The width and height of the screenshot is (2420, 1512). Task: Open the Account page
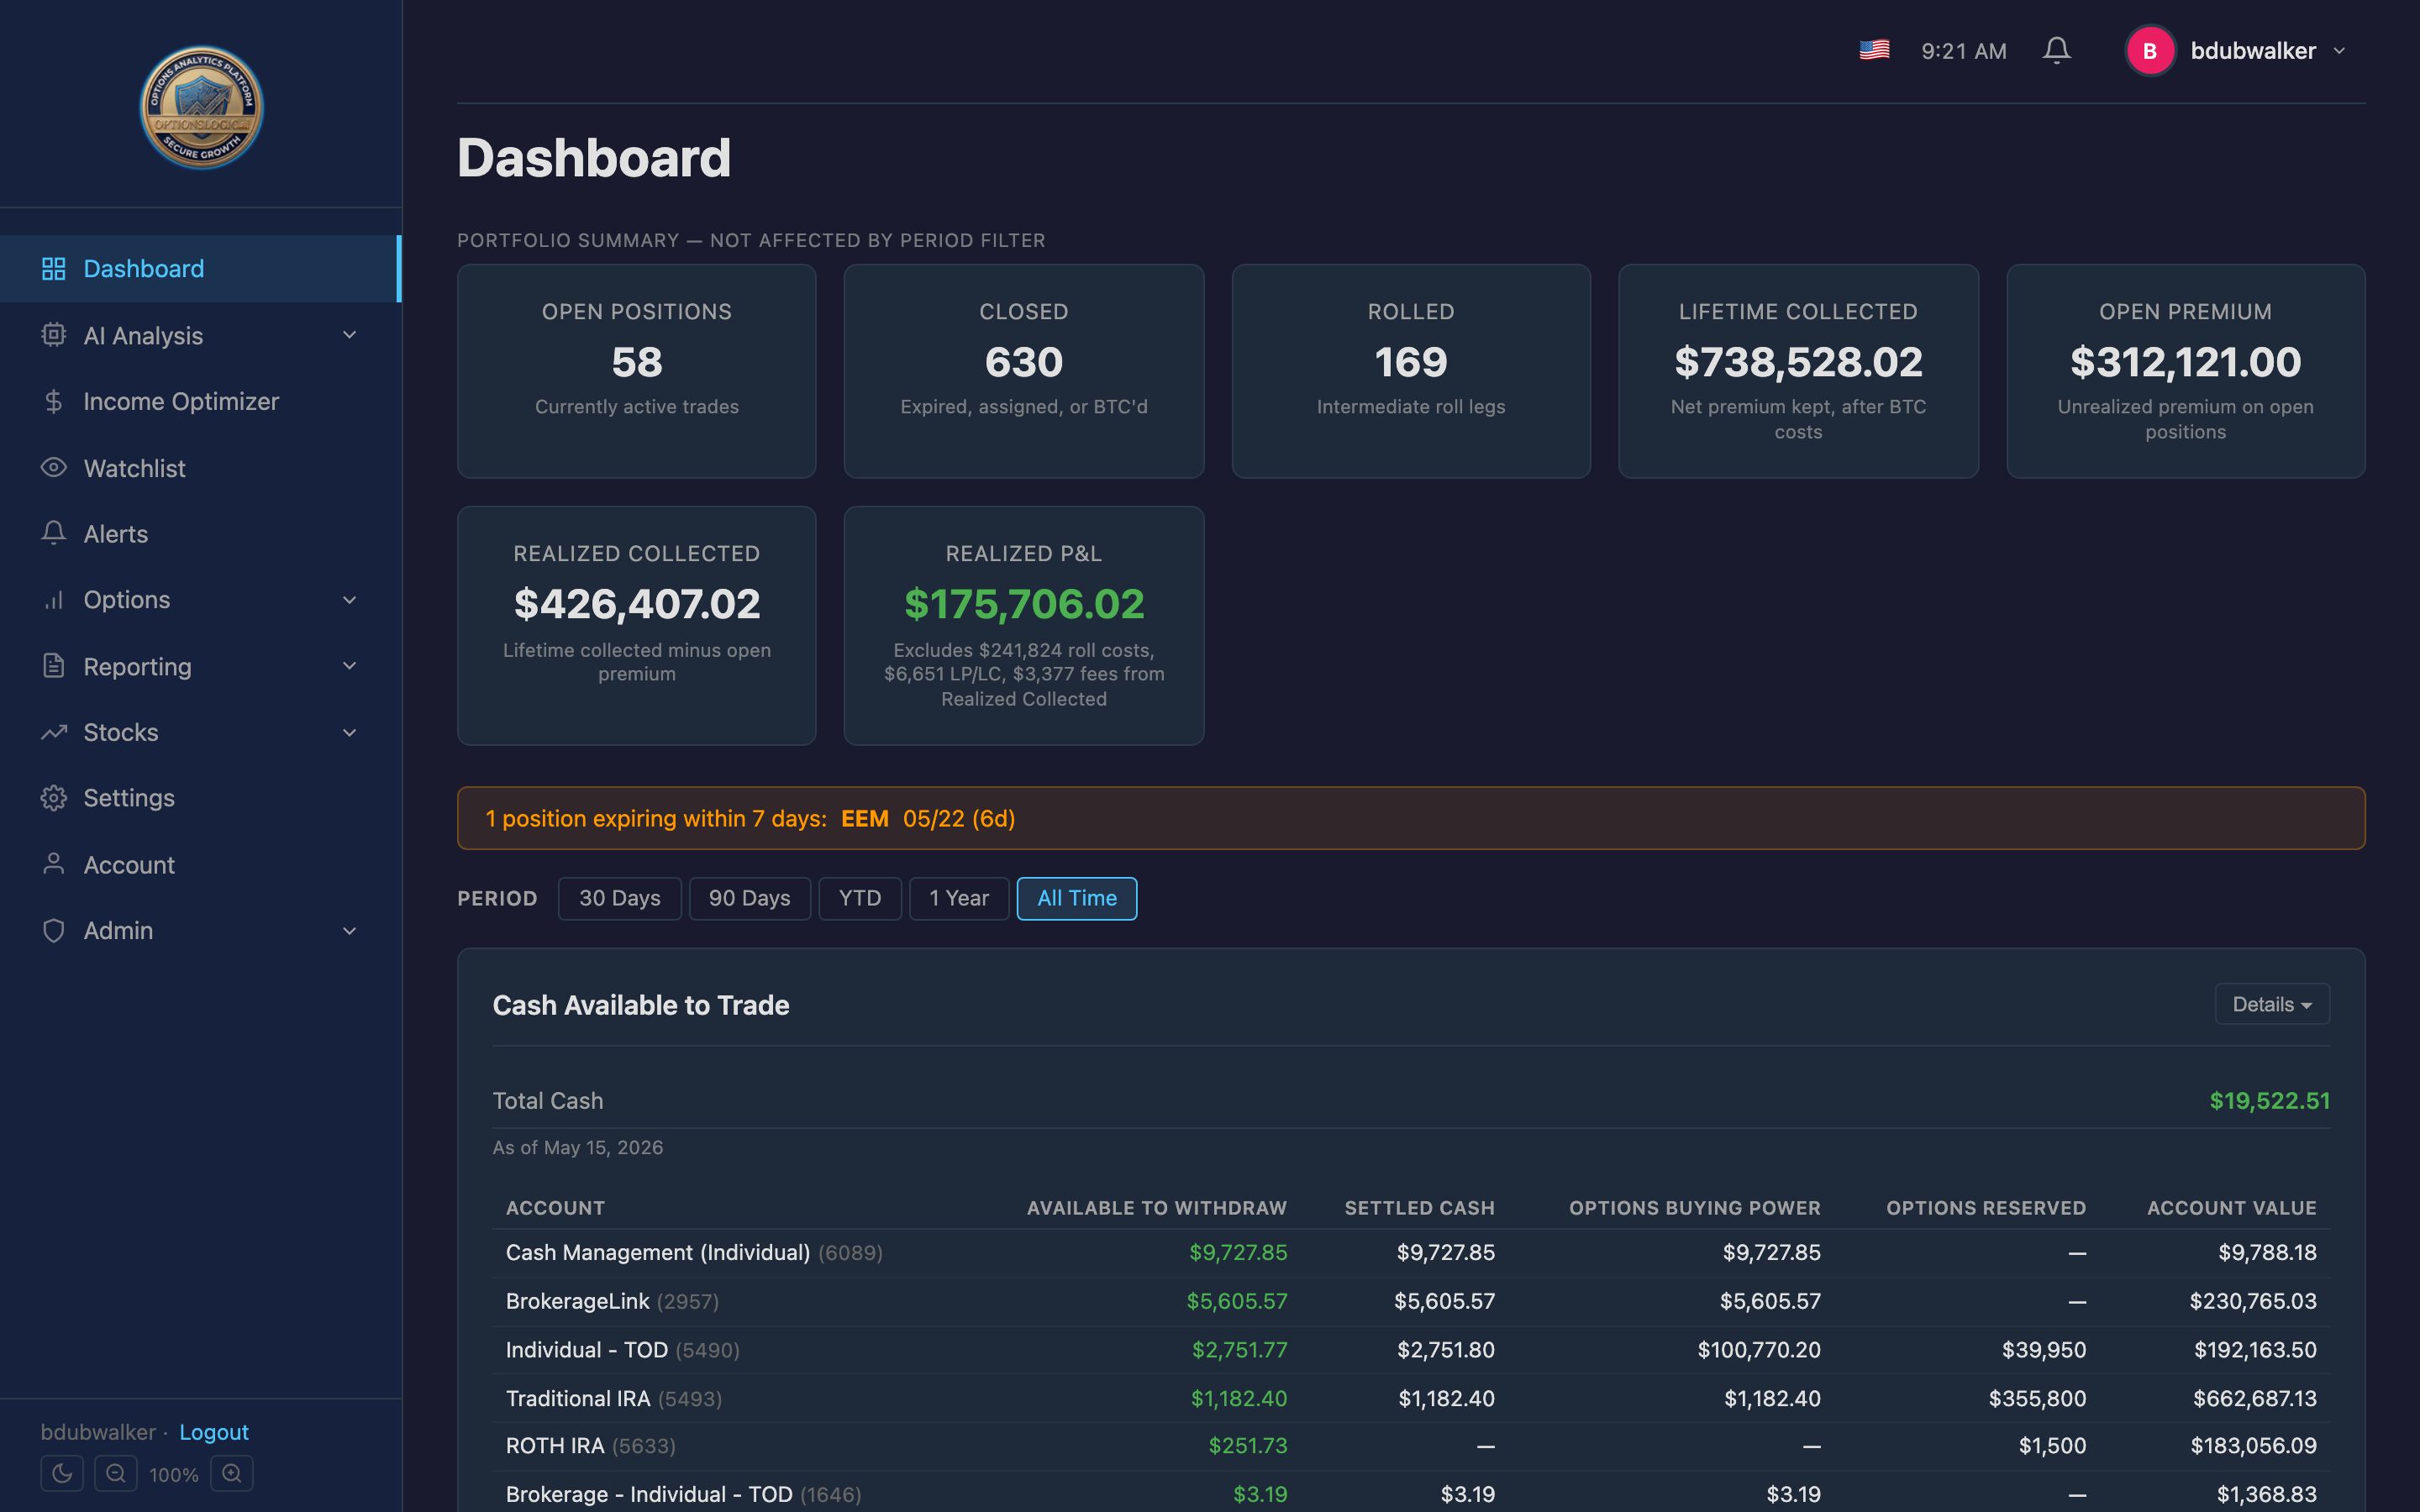click(200, 865)
